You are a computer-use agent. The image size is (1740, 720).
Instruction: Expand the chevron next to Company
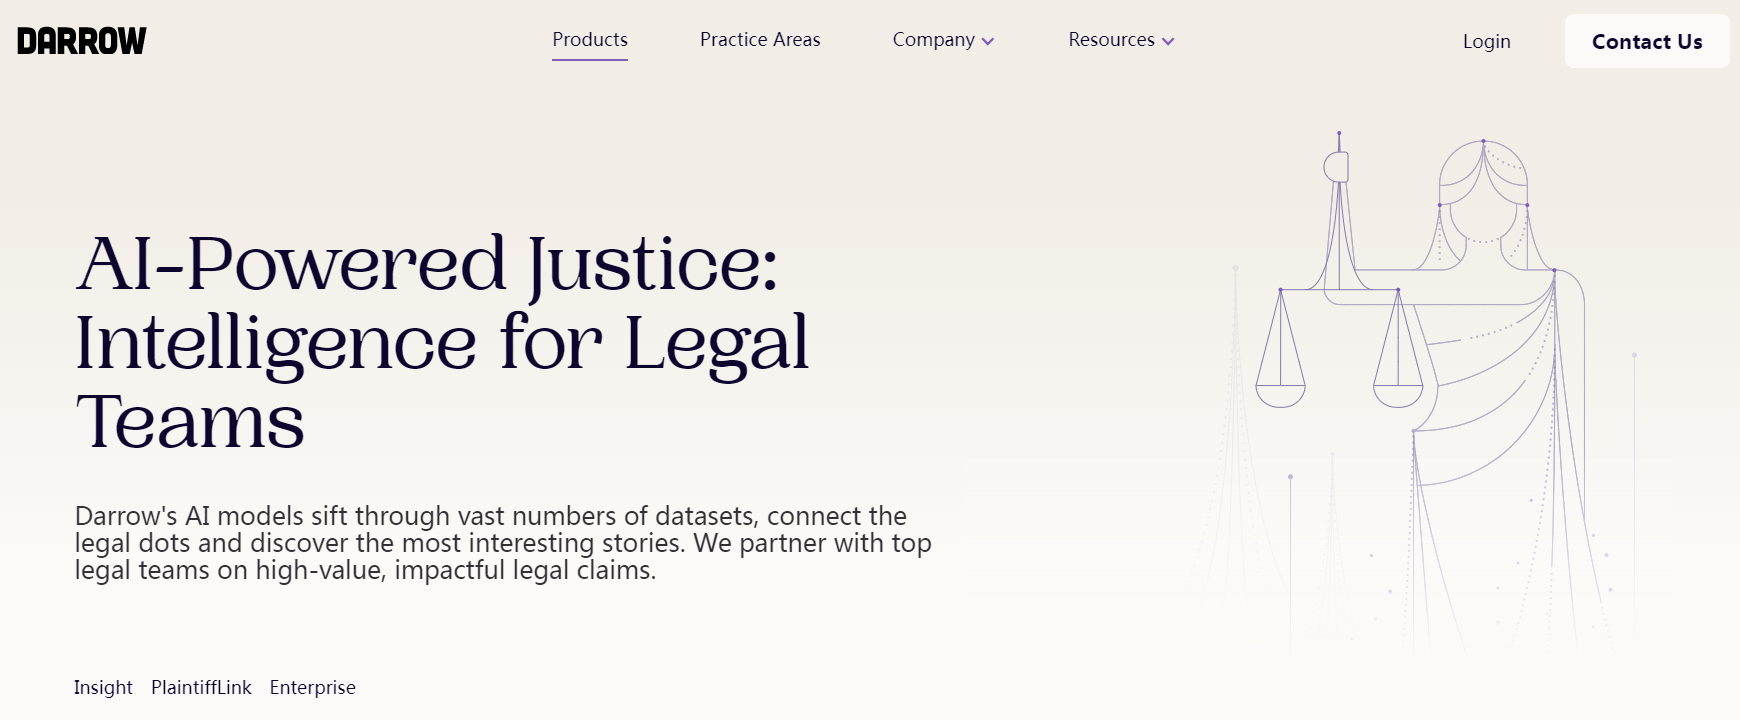988,42
